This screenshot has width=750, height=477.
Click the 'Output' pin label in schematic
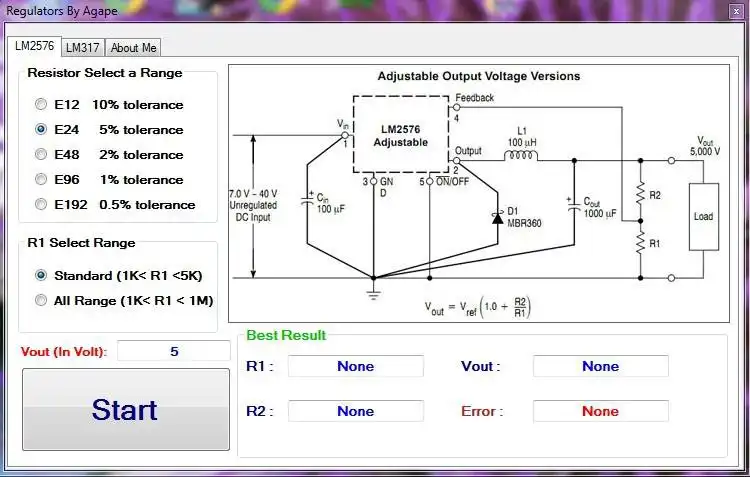468,151
